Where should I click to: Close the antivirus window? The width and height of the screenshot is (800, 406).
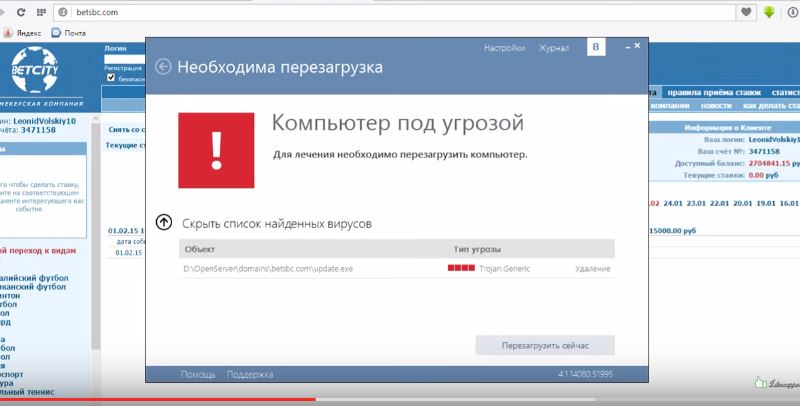click(637, 45)
